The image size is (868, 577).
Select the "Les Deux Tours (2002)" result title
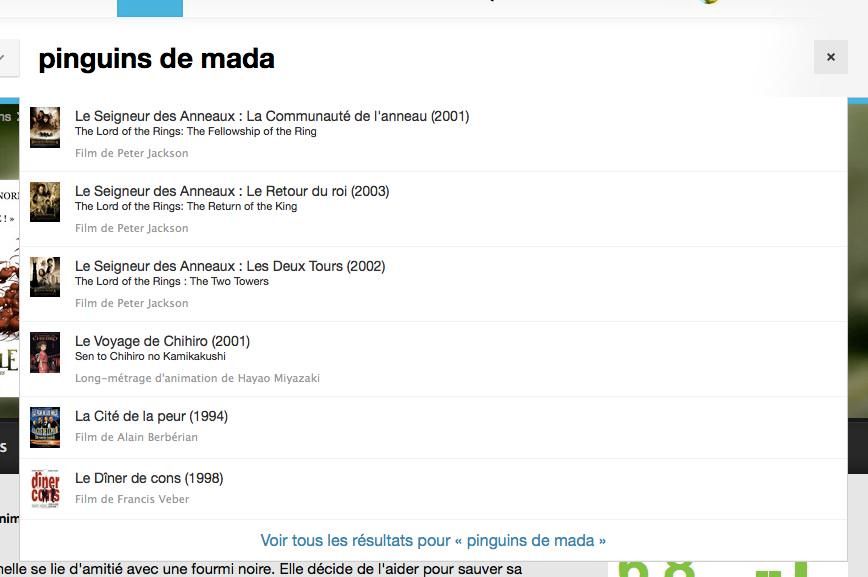pyautogui.click(x=229, y=266)
